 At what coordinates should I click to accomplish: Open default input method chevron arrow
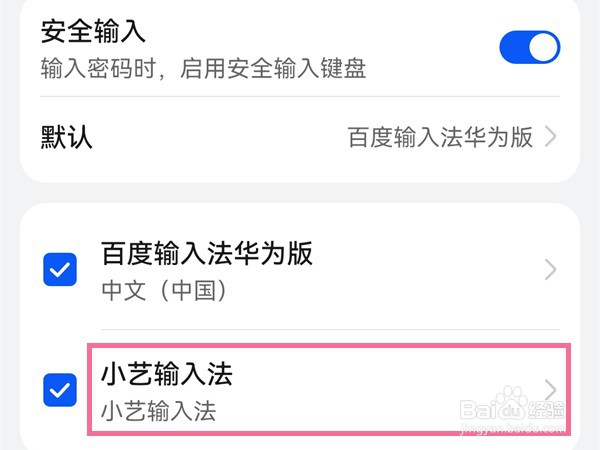tap(551, 137)
